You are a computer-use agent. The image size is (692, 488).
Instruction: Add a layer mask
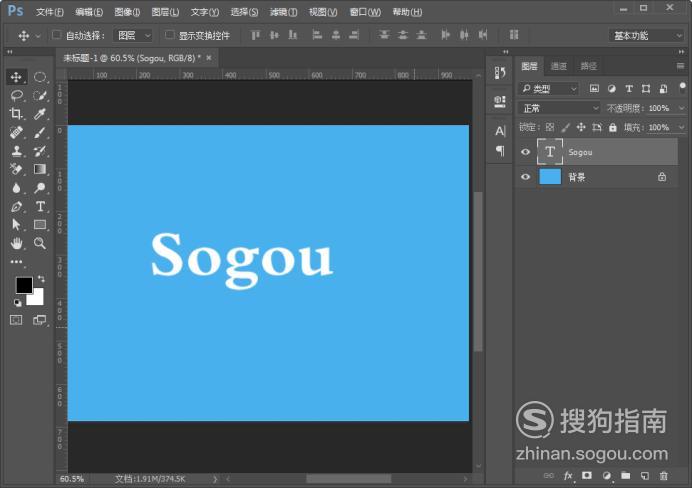(587, 475)
